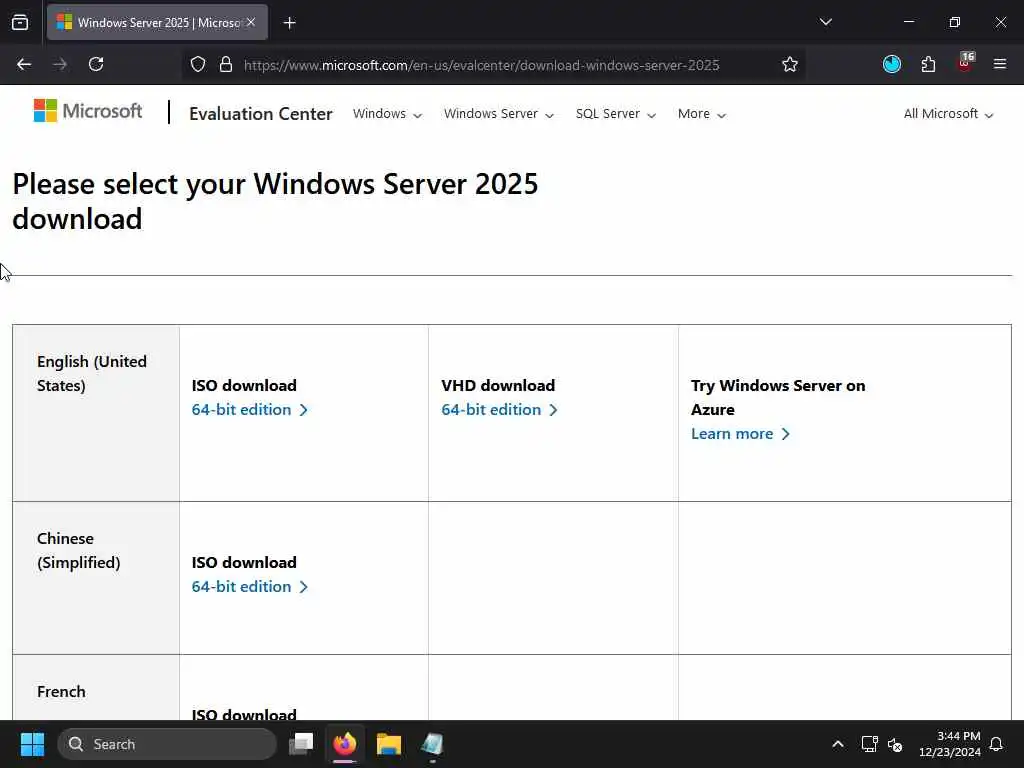Expand the All Microsoft menu

[x=948, y=114]
